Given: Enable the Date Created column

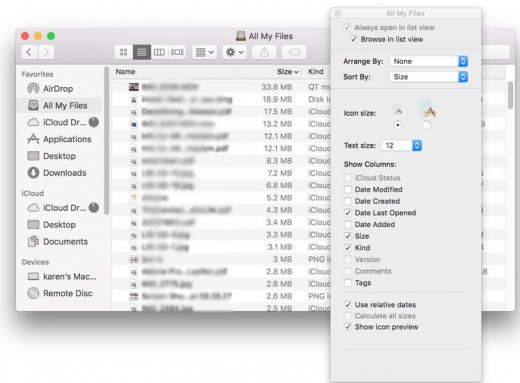Looking at the screenshot, I should 348,201.
